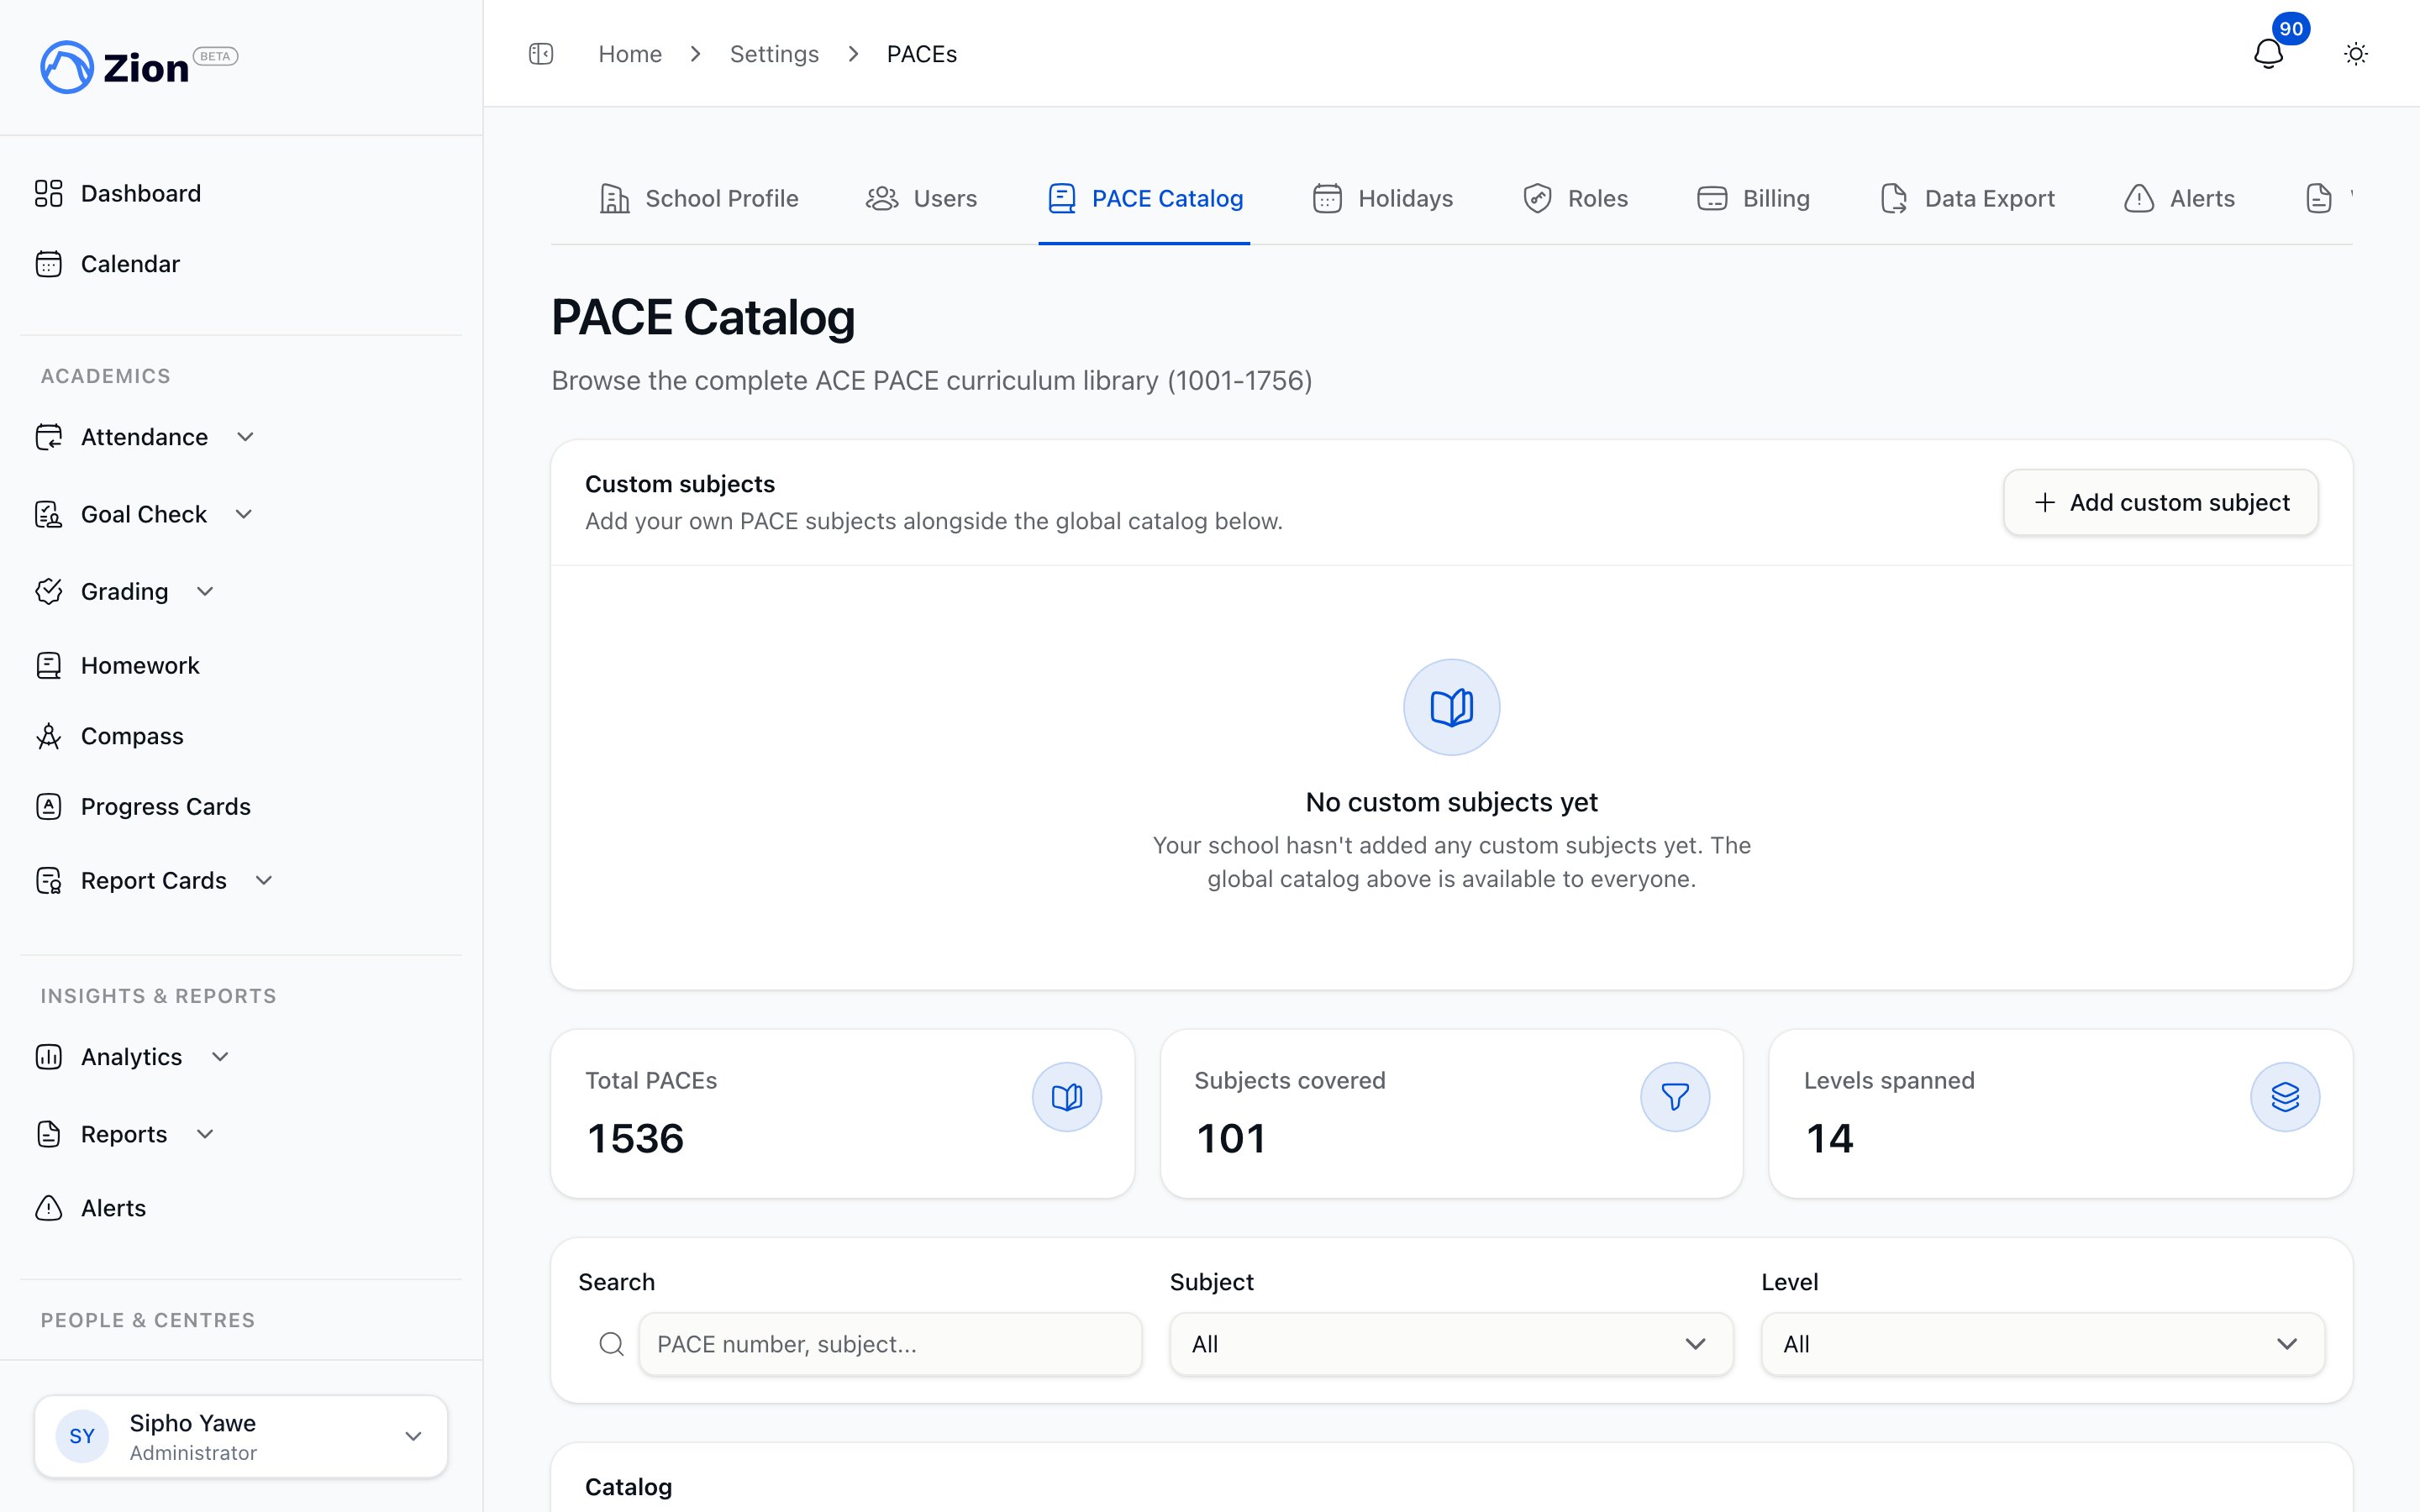Expand the Analytics submenu chevron
Screen dimensions: 2420x1512
220,1057
